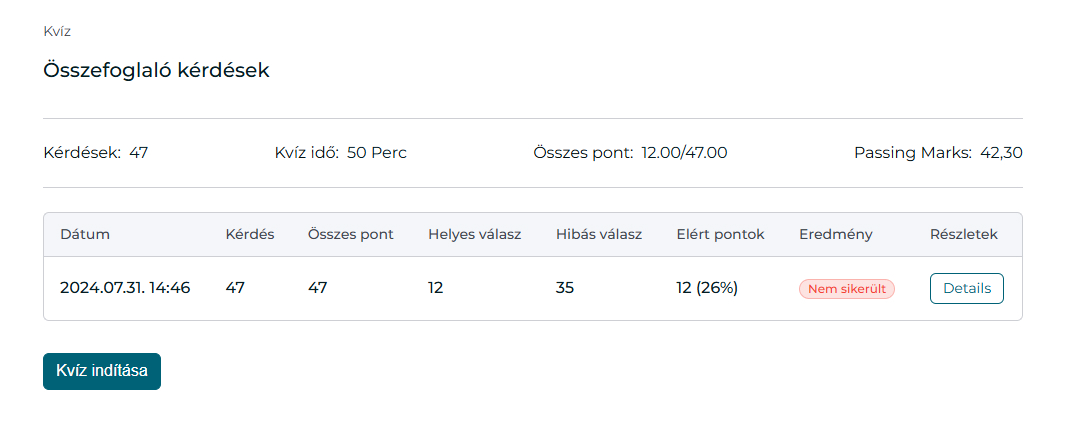Screen dimensions: 1078x440
Task: Select the Hibás válasz column header
Action: [599, 234]
